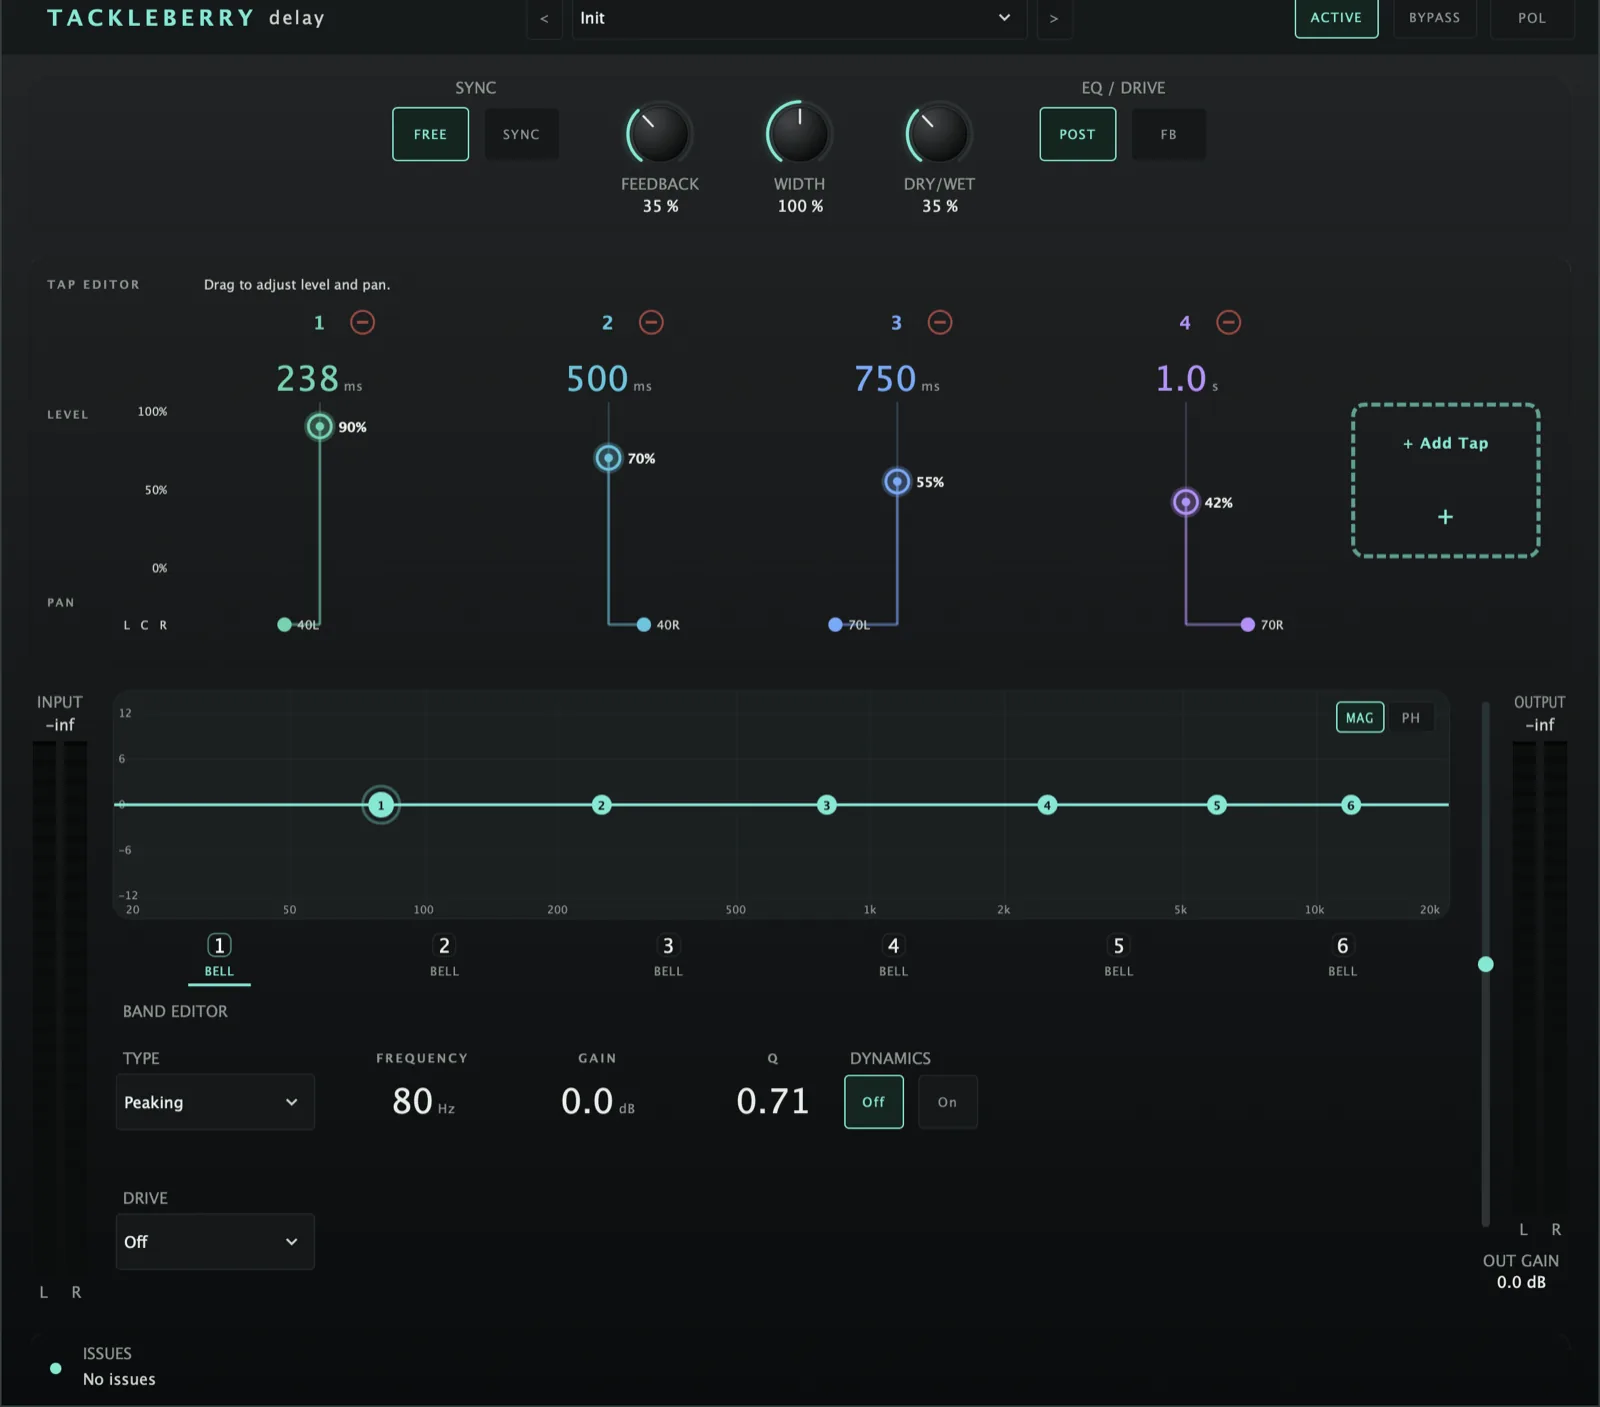This screenshot has width=1600, height=1407.
Task: Open the Init preset dropdown
Action: [798, 19]
